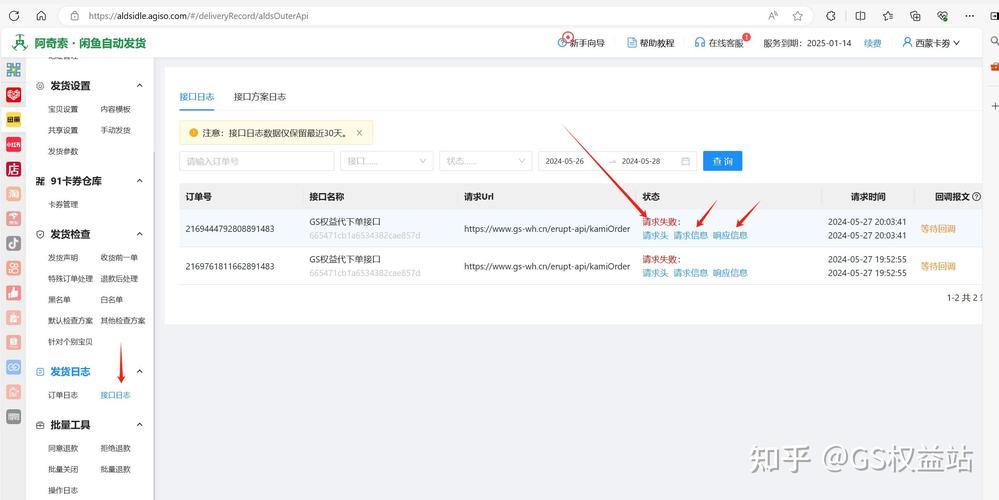Open browser settings and more menu
The height and width of the screenshot is (500, 999).
pyautogui.click(x=970, y=16)
